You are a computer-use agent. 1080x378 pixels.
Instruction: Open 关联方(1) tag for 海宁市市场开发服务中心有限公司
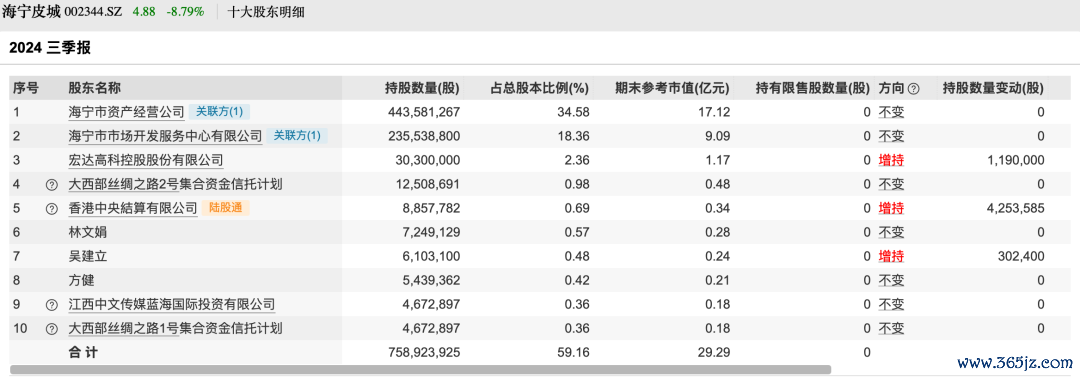(x=297, y=136)
